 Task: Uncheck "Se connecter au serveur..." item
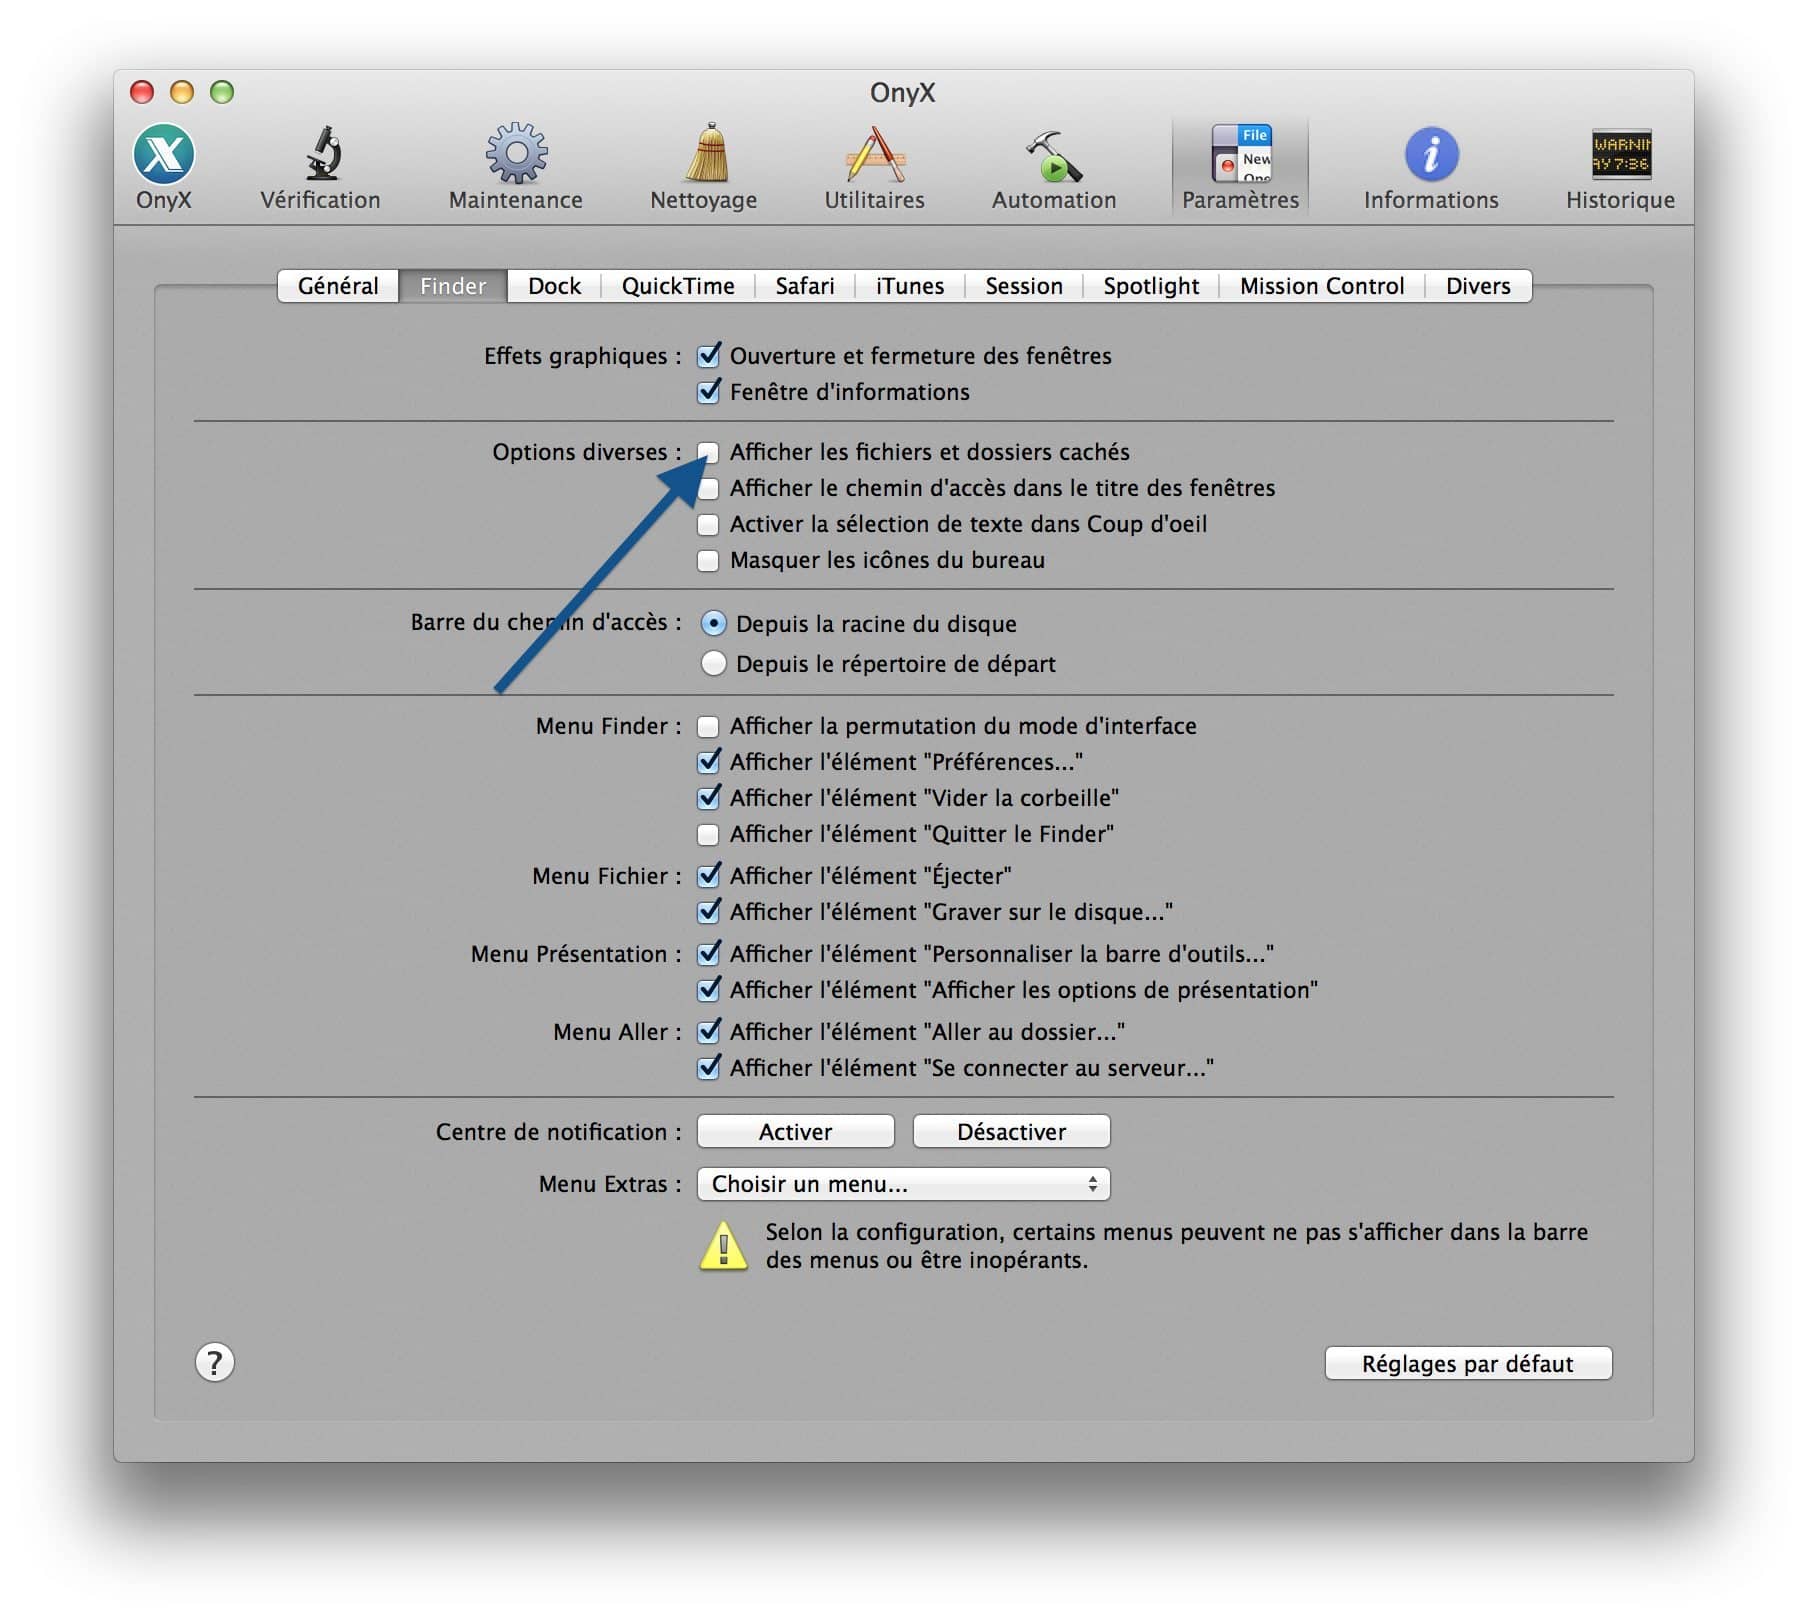click(x=709, y=1067)
